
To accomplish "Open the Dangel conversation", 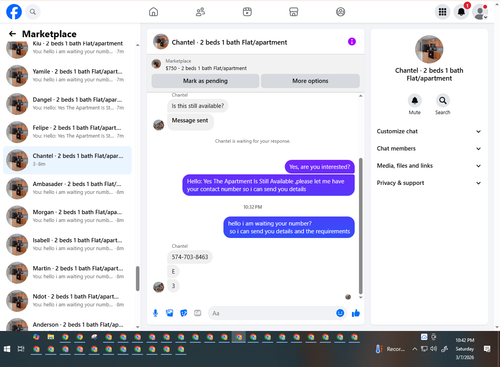I will coord(67,104).
